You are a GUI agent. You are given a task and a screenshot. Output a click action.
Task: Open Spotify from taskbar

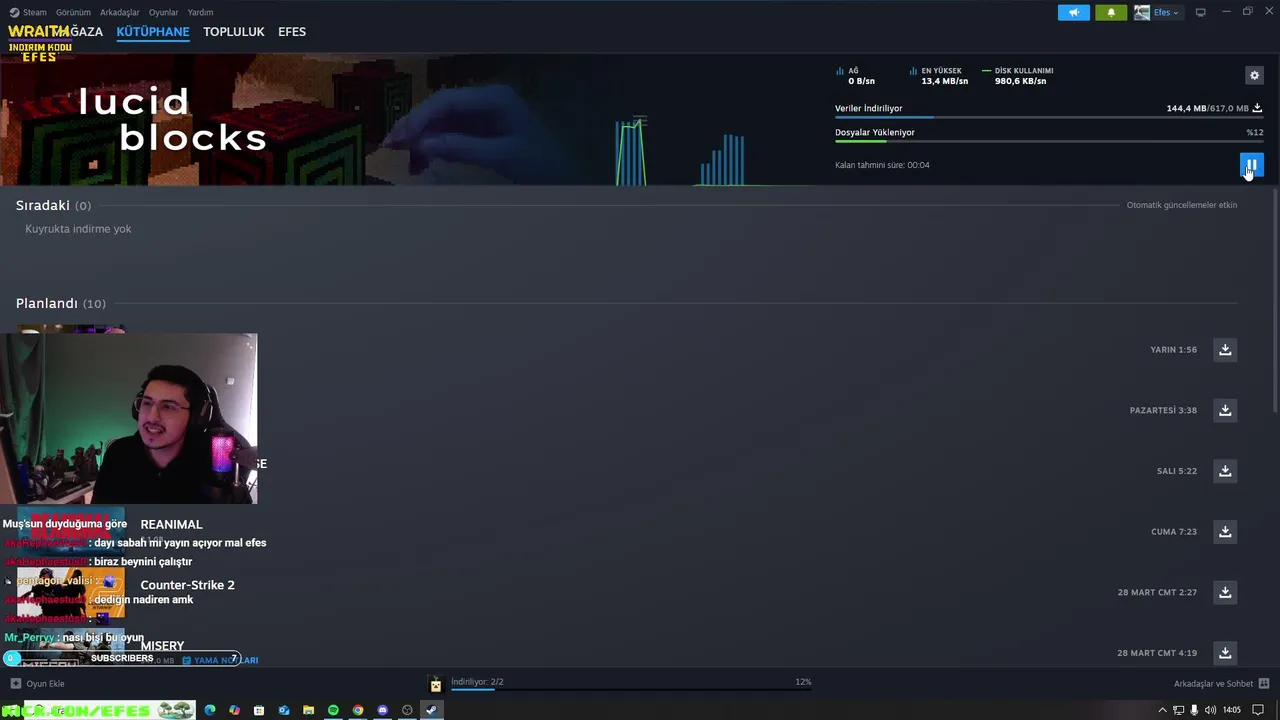(333, 710)
